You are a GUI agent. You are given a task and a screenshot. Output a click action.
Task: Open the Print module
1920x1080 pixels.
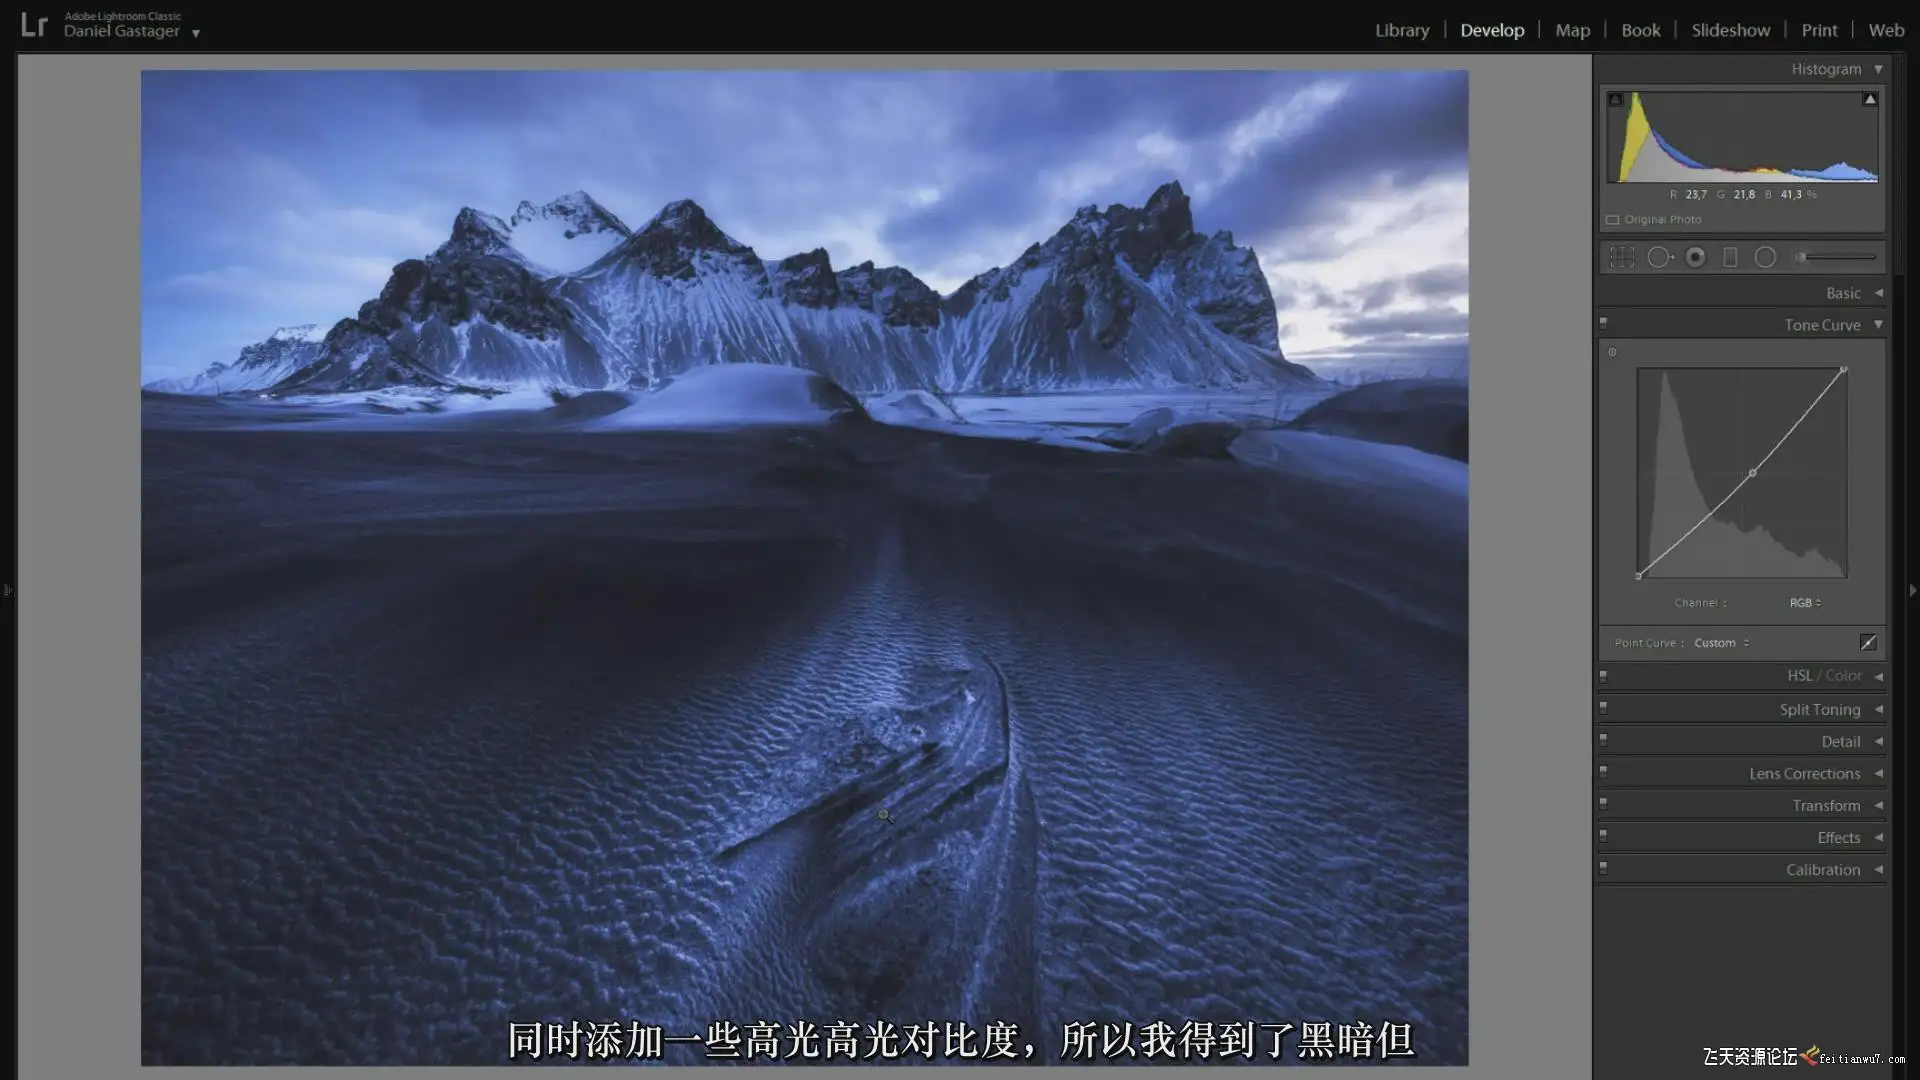click(1819, 30)
